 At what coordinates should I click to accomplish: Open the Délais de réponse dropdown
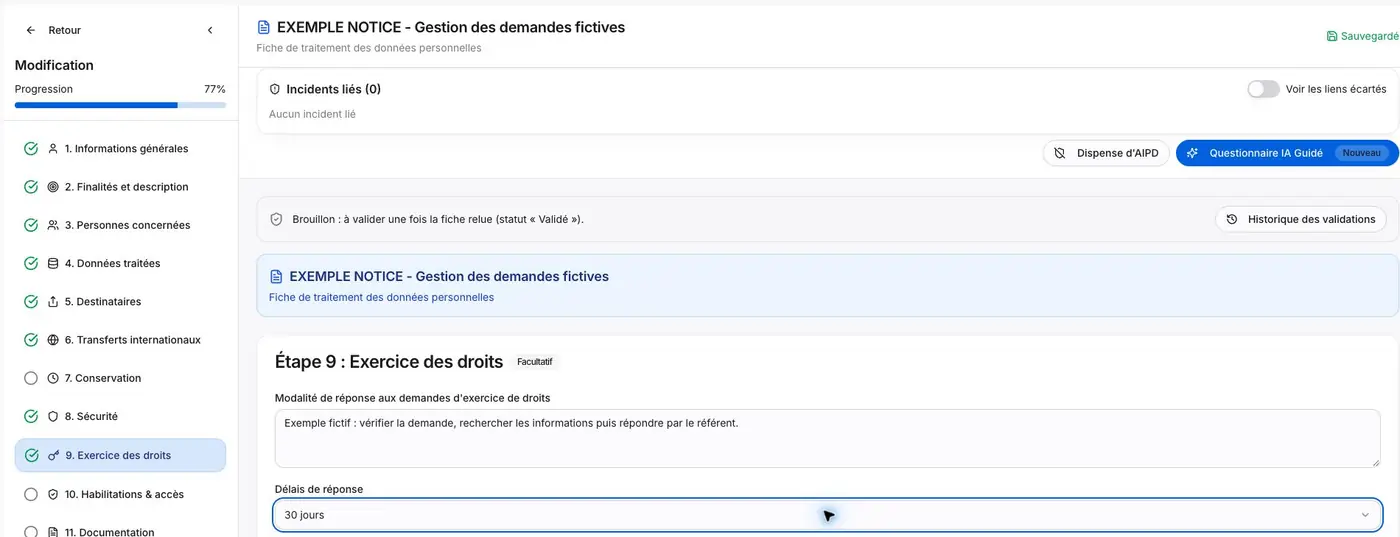[827, 515]
